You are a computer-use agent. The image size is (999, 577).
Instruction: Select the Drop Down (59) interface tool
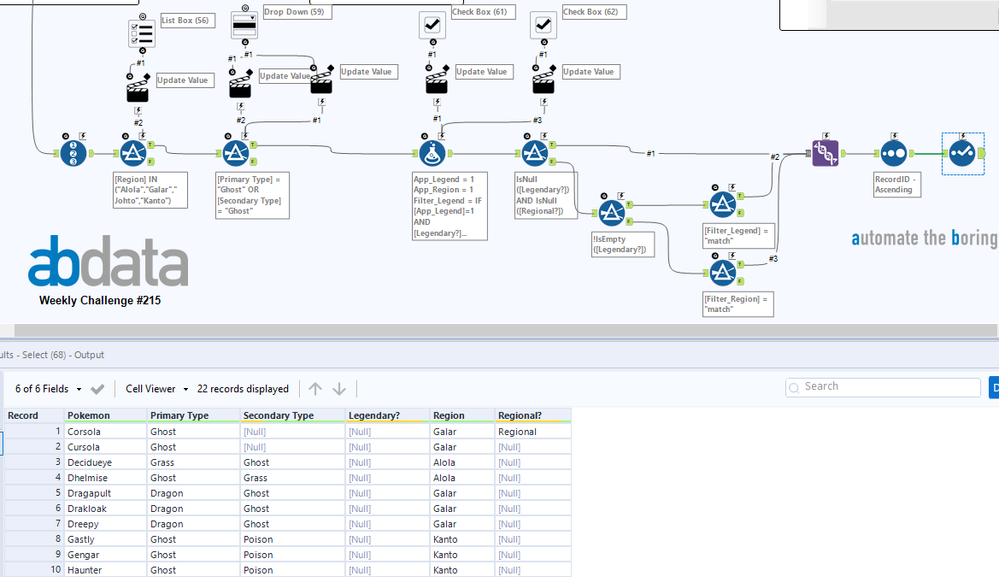click(x=244, y=25)
